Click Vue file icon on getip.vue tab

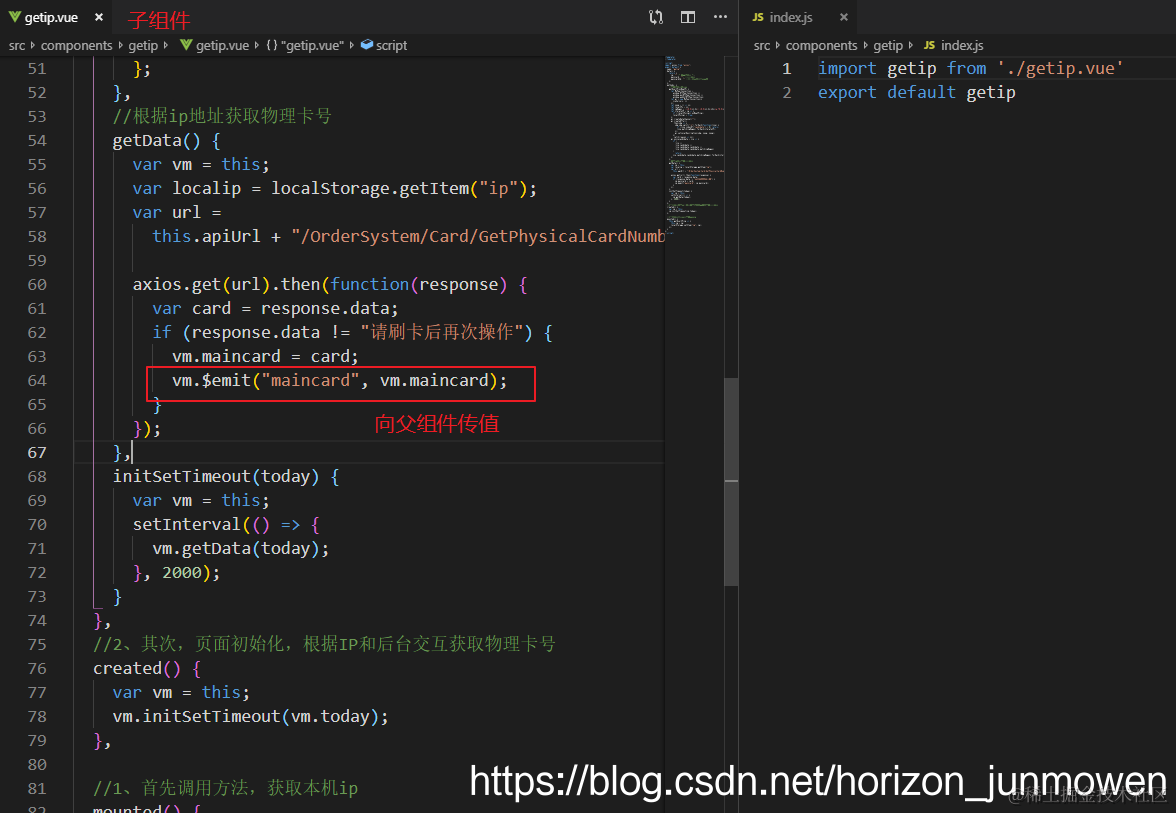[14, 16]
